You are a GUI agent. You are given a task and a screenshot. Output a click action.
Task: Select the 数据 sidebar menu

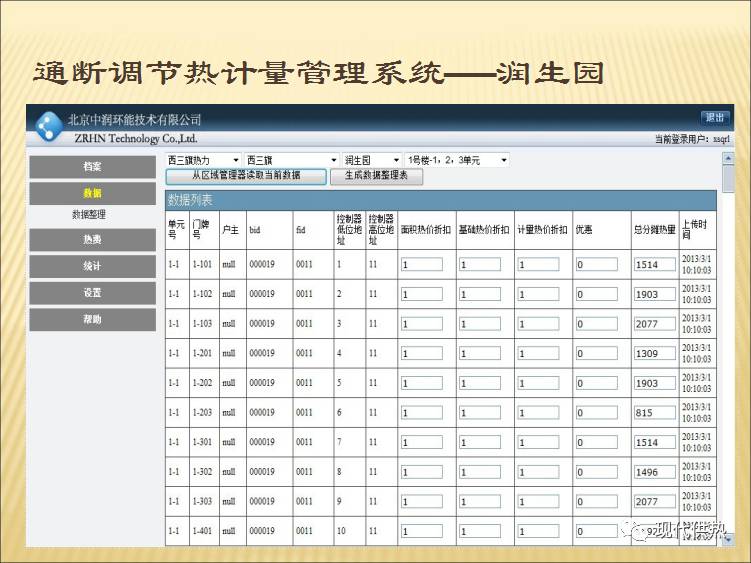tap(92, 193)
